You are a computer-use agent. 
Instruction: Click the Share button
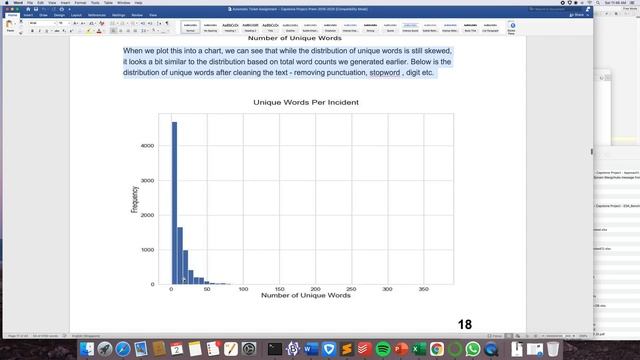(x=577, y=15)
